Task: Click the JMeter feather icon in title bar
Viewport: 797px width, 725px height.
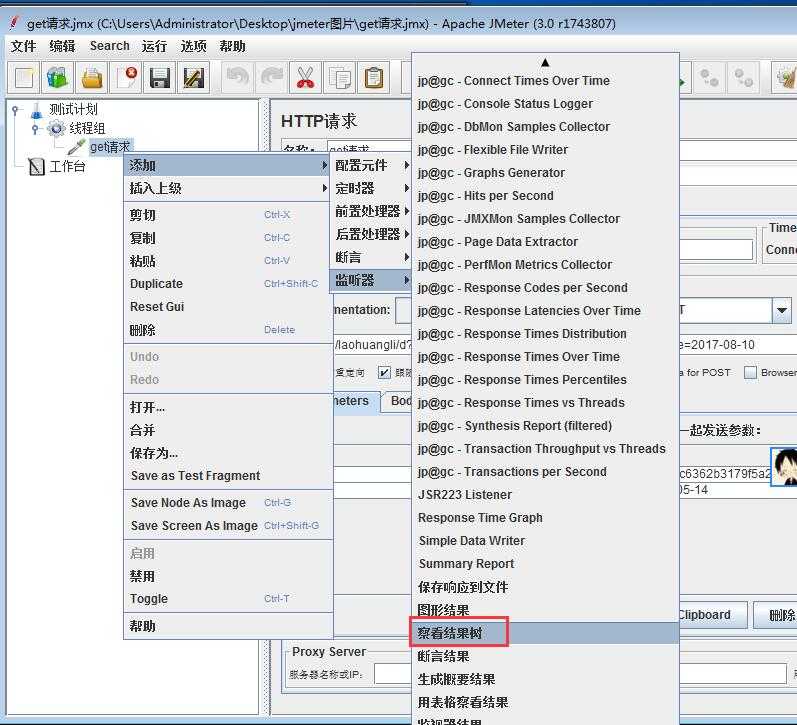Action: pos(14,23)
